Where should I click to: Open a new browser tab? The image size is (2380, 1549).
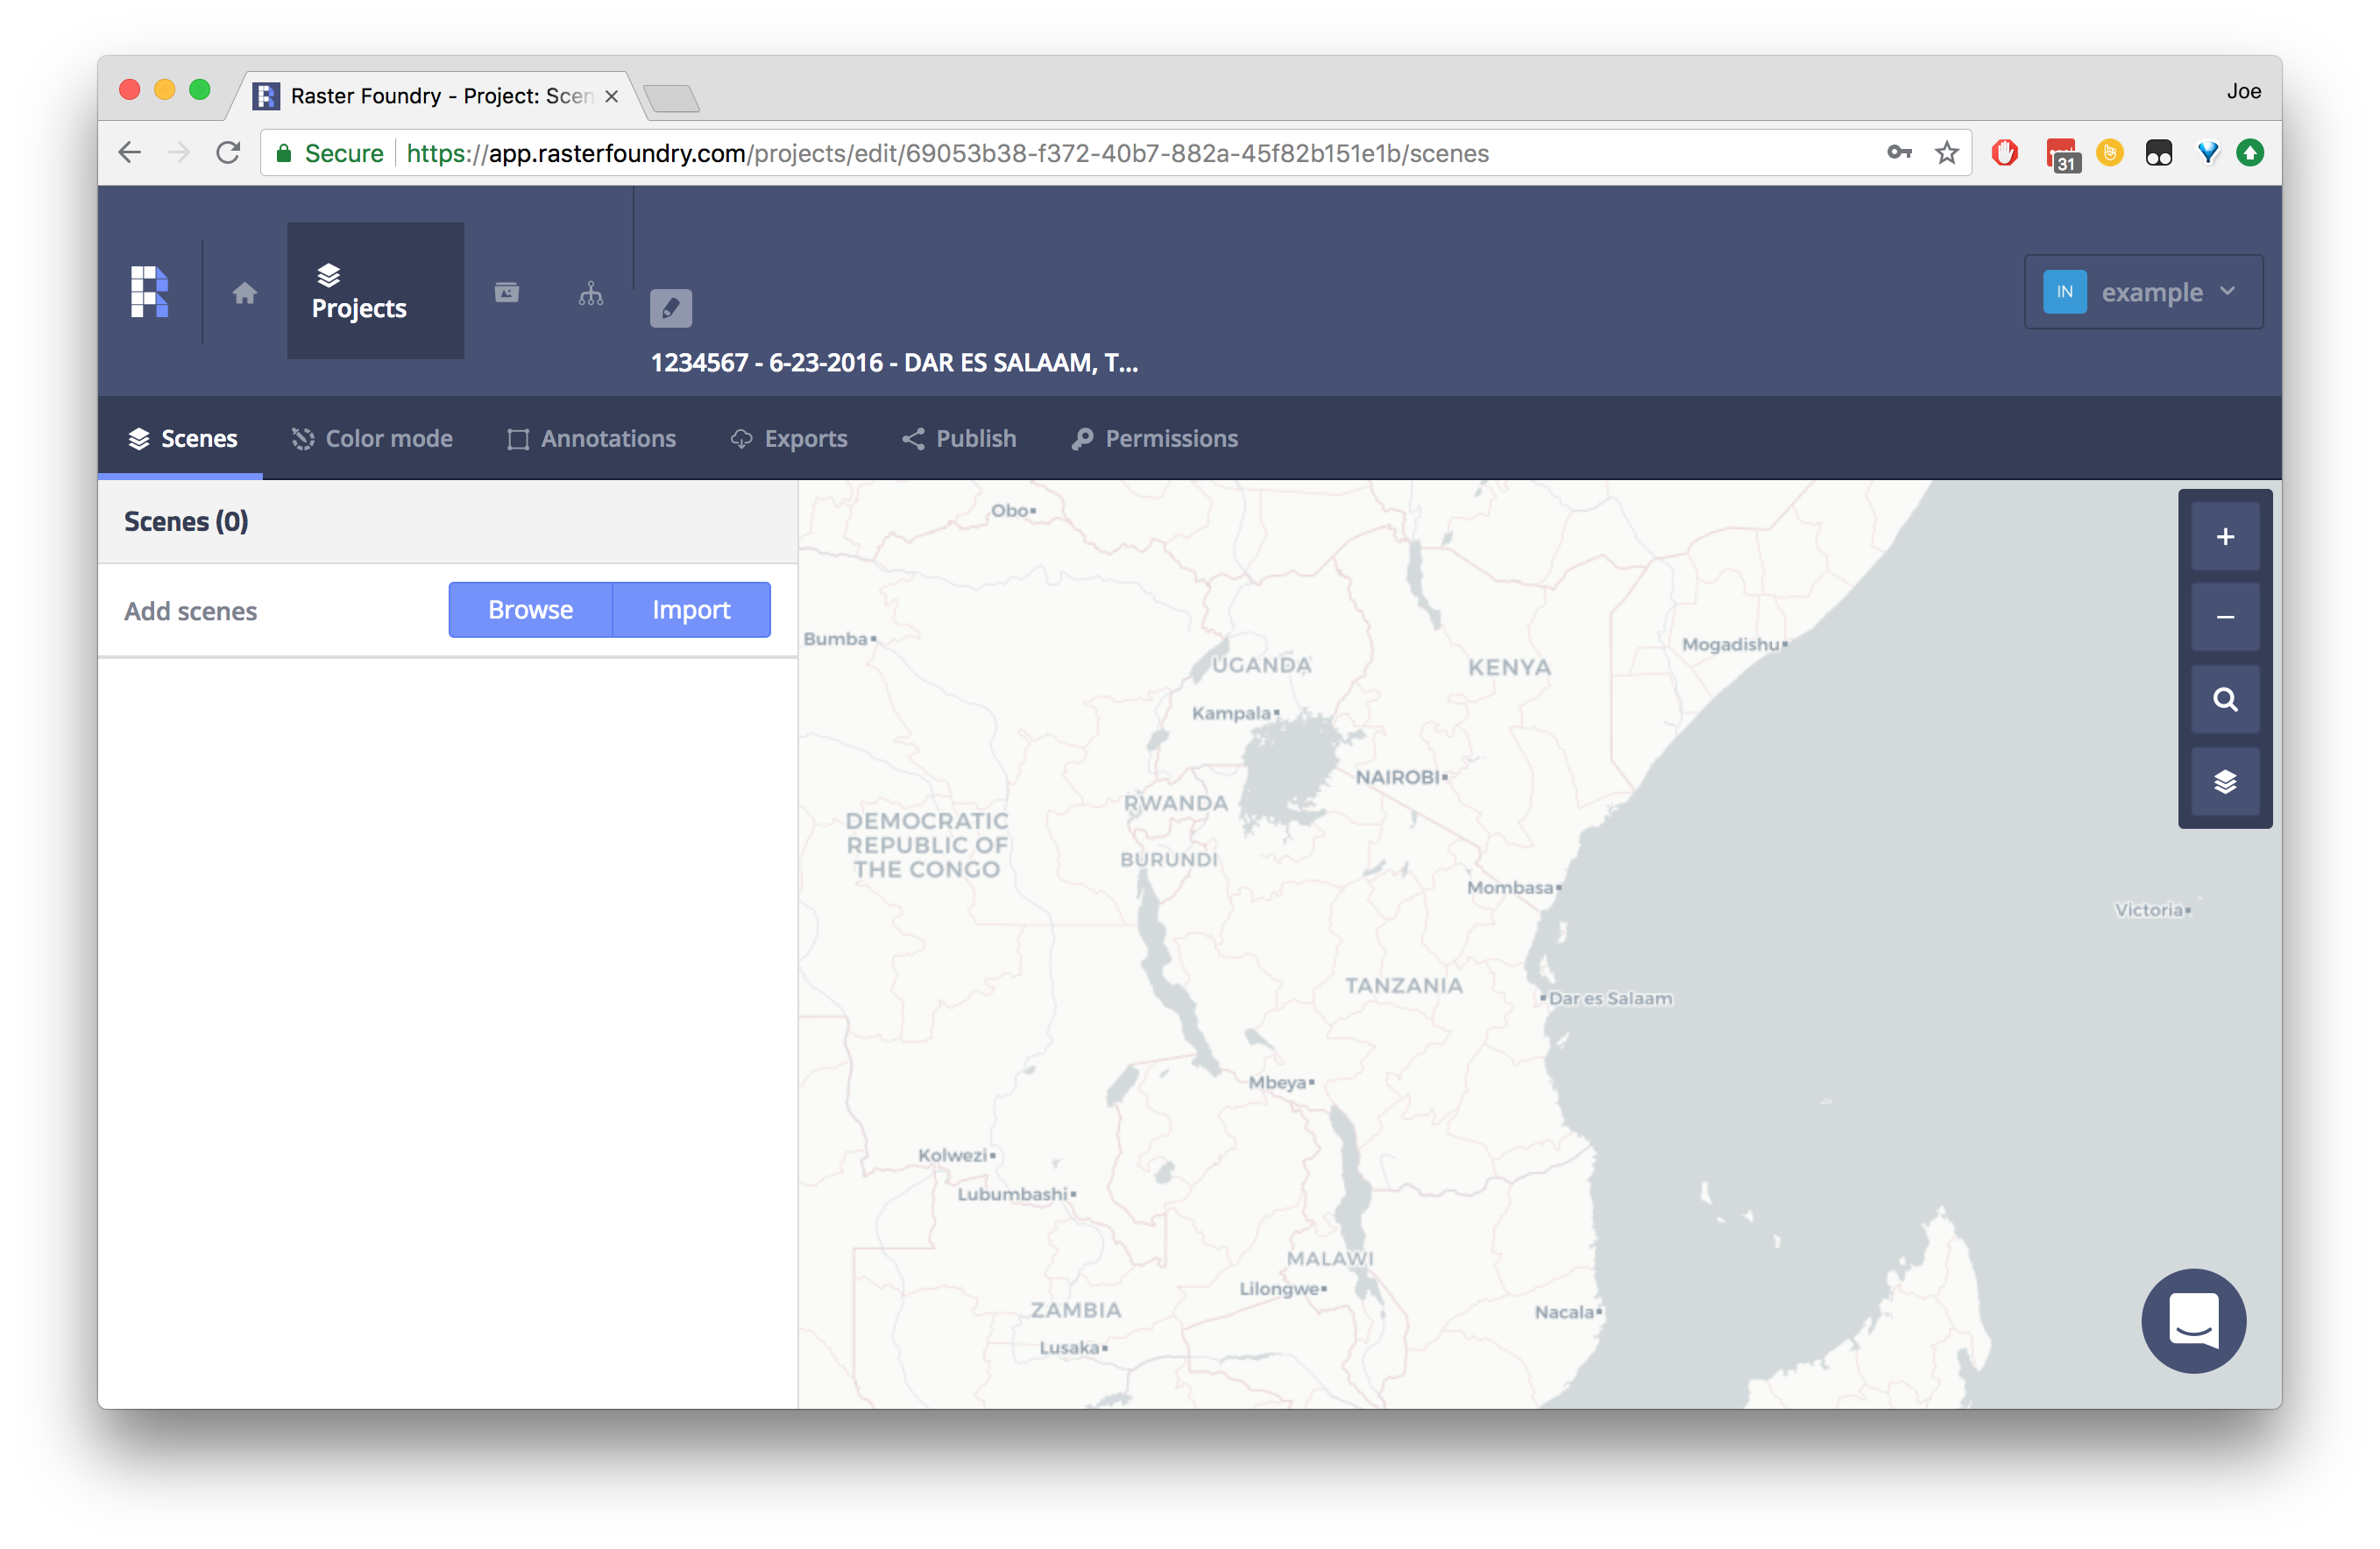coord(671,98)
